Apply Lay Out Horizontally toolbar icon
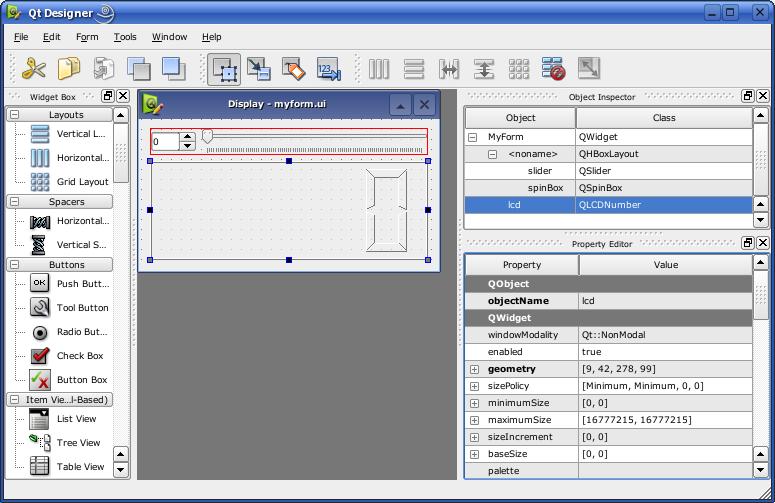 (x=379, y=69)
